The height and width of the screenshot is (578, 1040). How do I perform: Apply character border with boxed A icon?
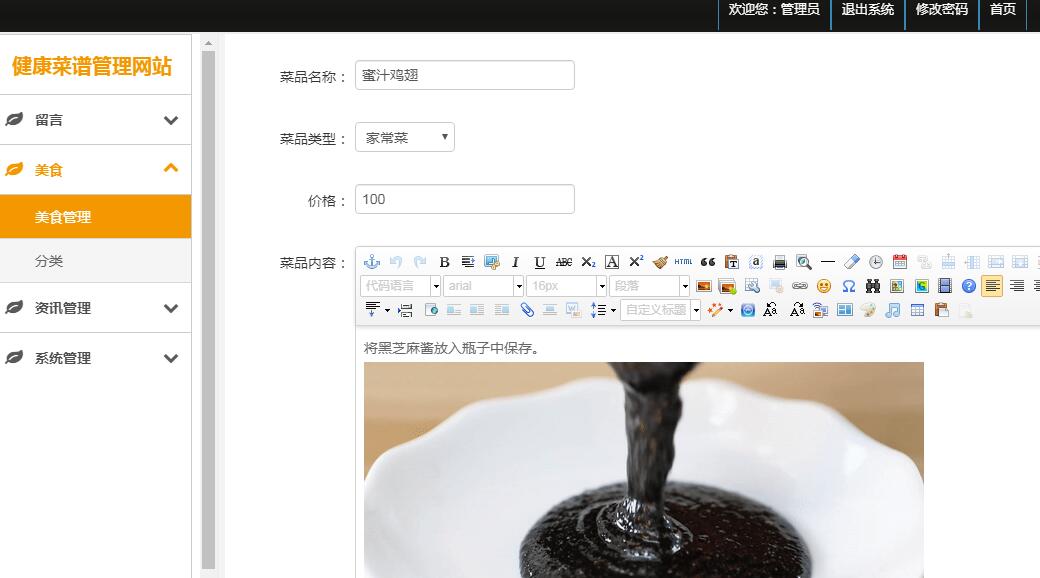point(612,262)
